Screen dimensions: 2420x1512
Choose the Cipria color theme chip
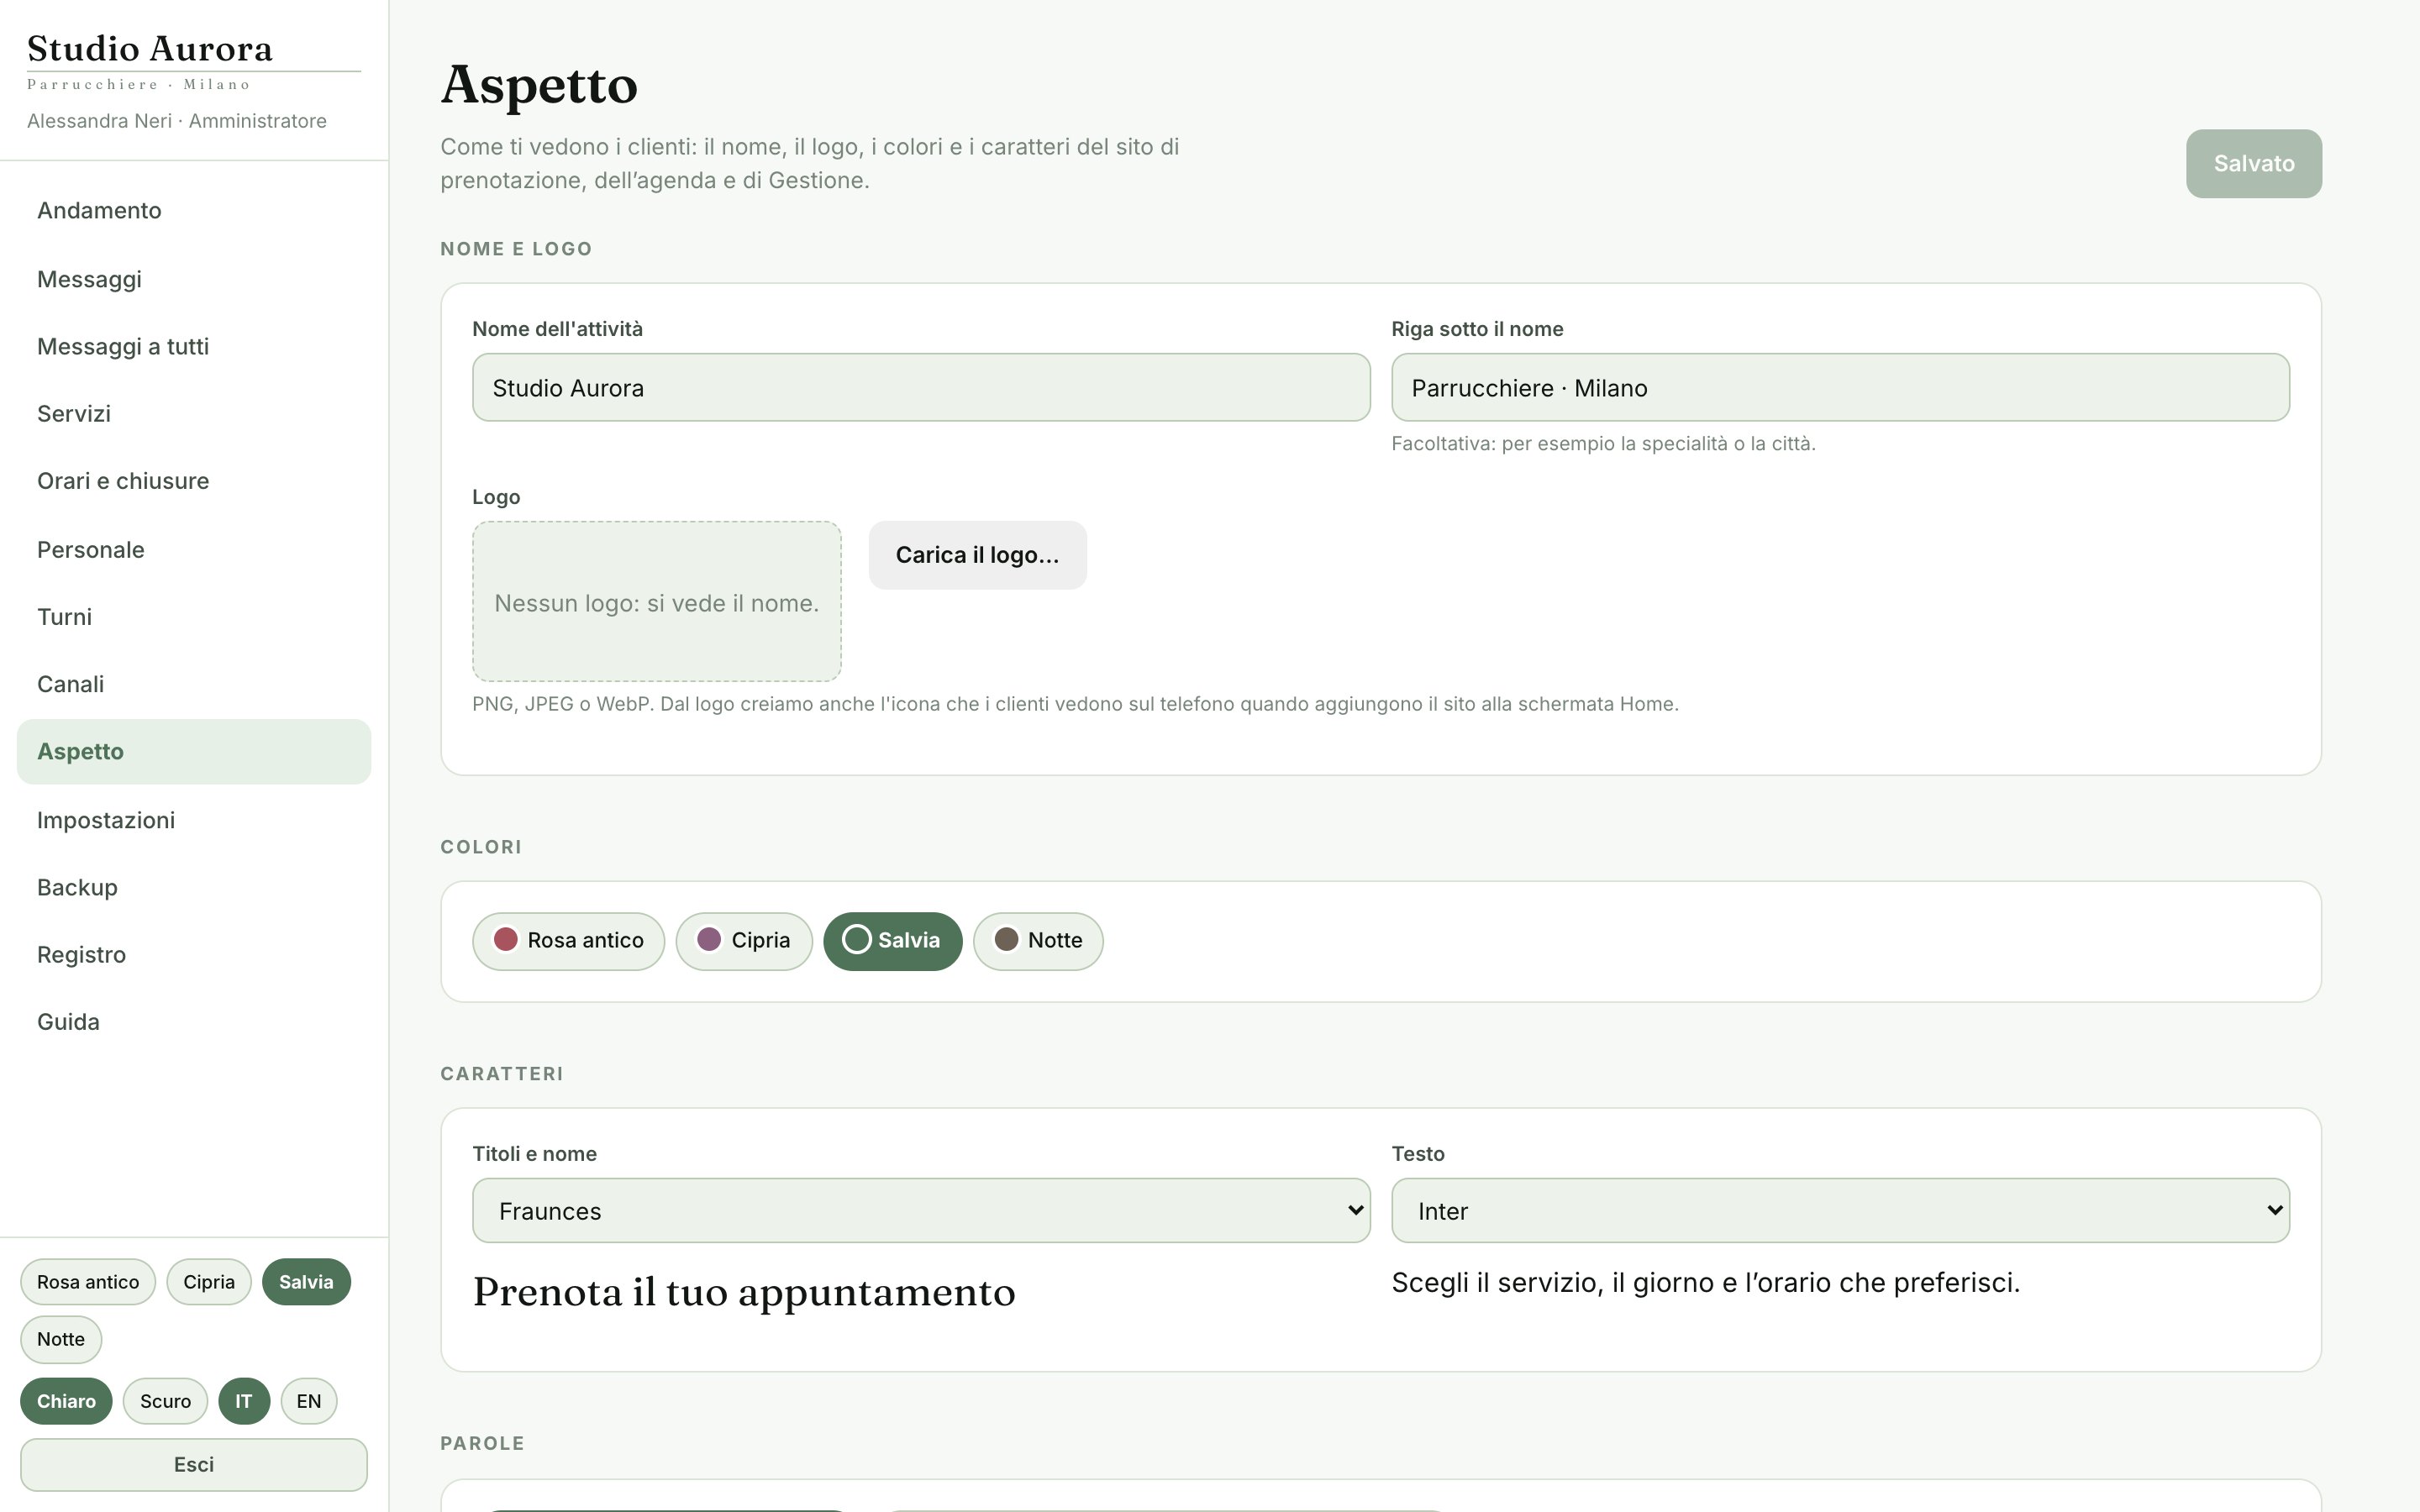743,941
